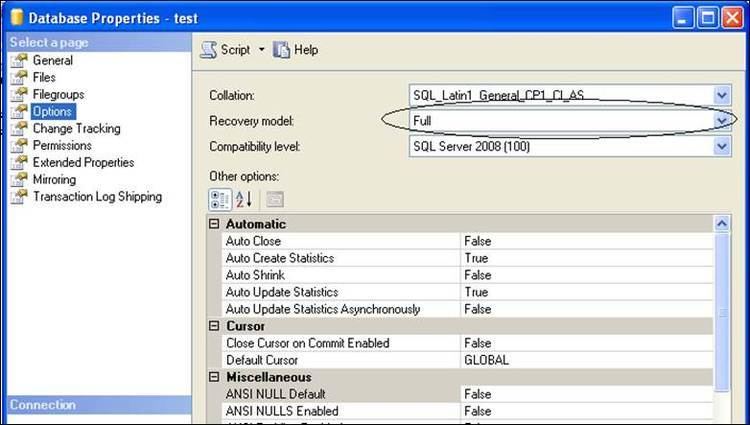Open the Script dropdown arrow
Image resolution: width=750 pixels, height=425 pixels.
(x=262, y=50)
